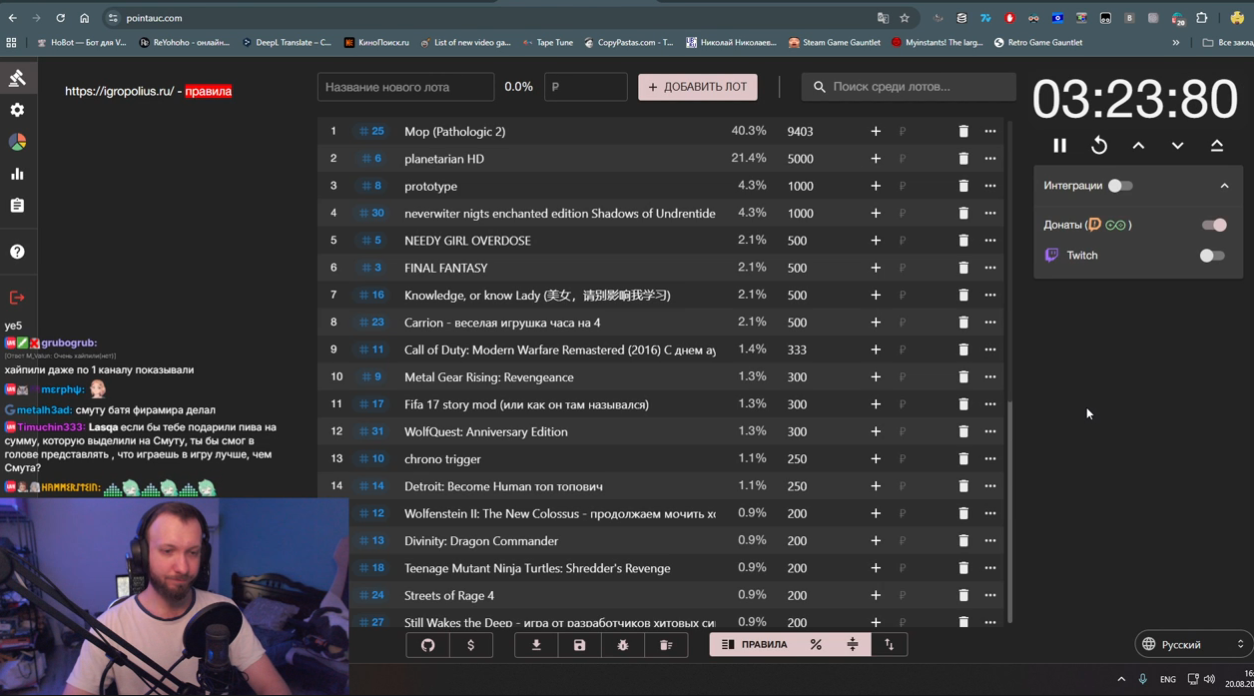This screenshot has height=696, width=1254.
Task: Open the КиноПоиск.ru bookmark
Action: 376,43
